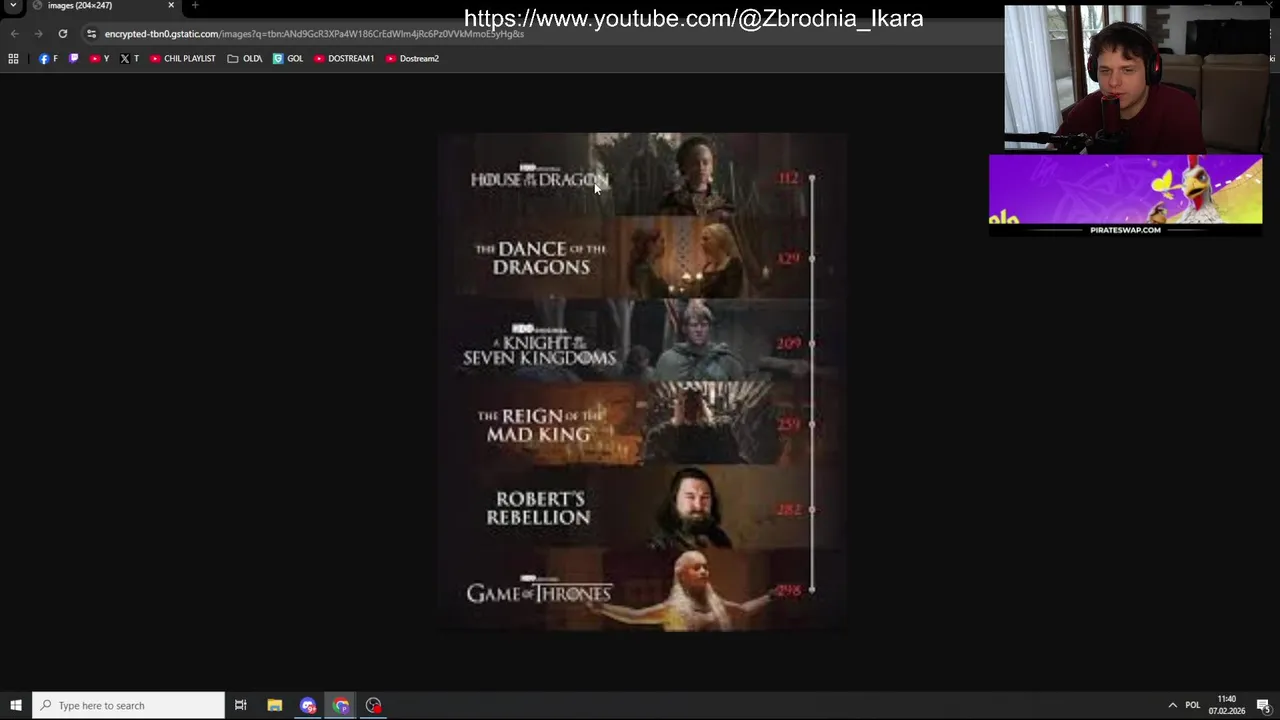Viewport: 1280px width, 720px height.
Task: Click the timeline image in the page
Action: (641, 382)
